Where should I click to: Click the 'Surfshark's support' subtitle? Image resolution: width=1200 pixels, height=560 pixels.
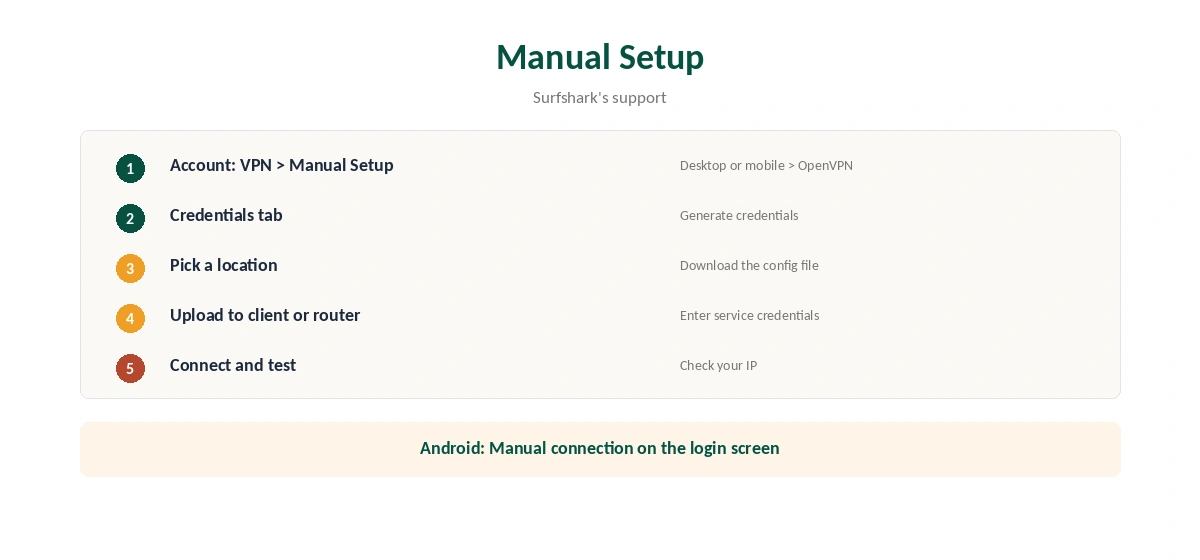click(x=600, y=97)
